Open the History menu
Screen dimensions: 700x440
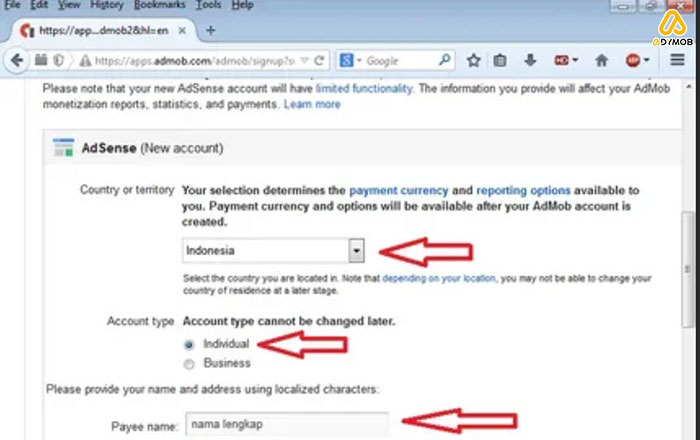107,5
